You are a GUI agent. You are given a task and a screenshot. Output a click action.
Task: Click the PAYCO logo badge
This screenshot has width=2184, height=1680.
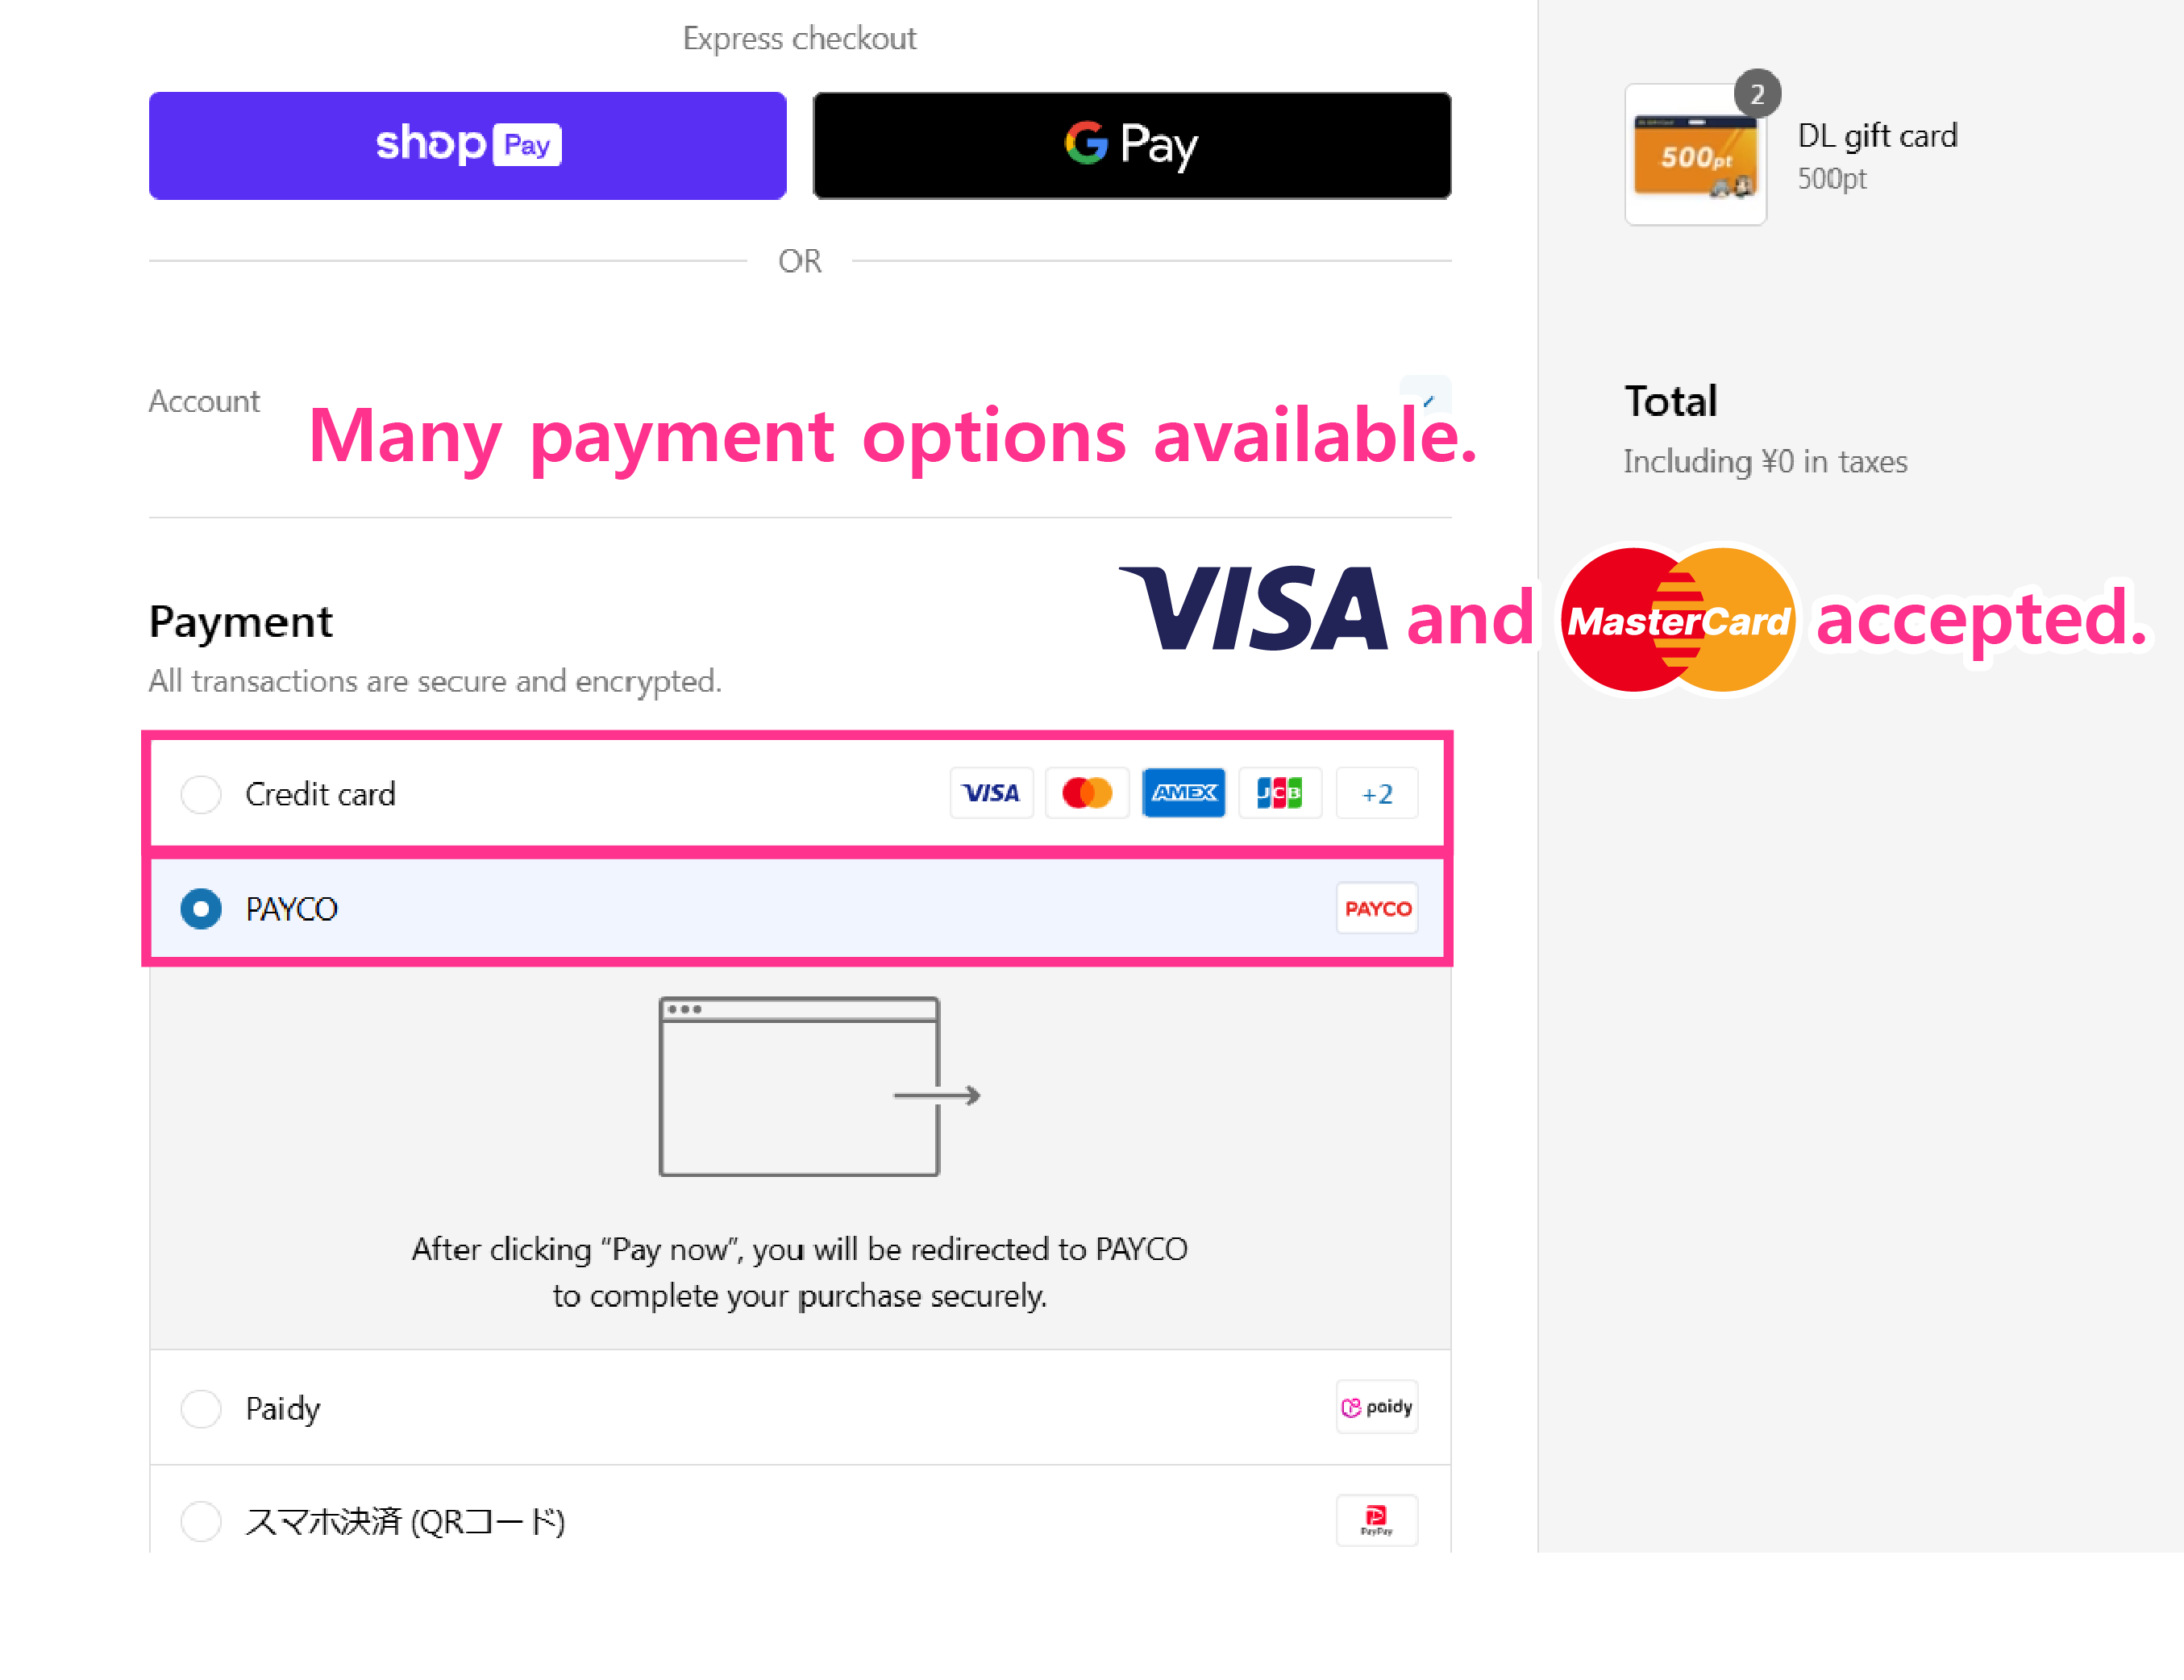1377,908
